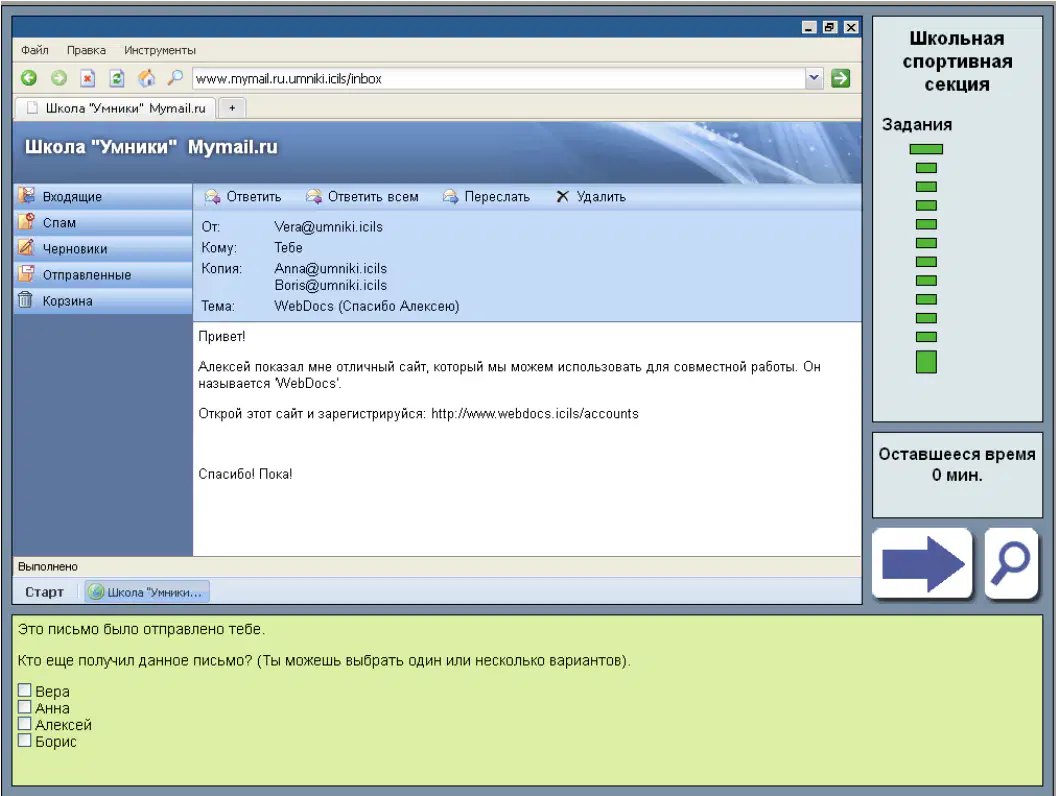Open the Отправленные folder

(x=103, y=275)
